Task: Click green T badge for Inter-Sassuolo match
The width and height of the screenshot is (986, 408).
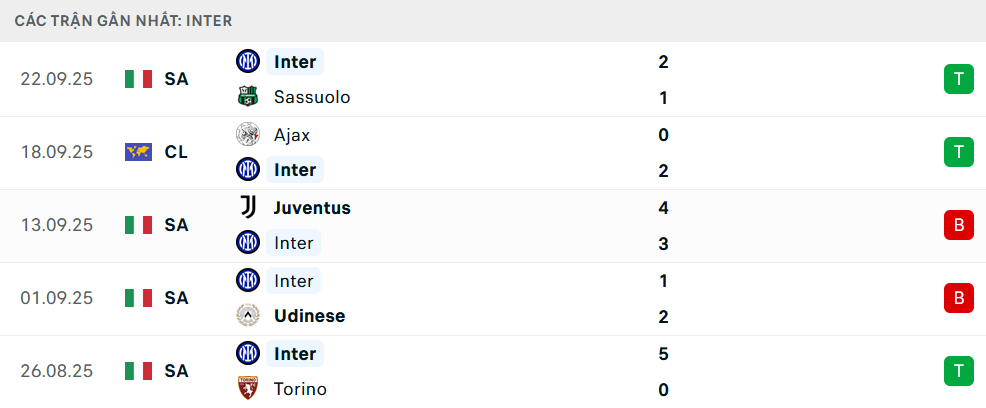Action: coord(958,79)
